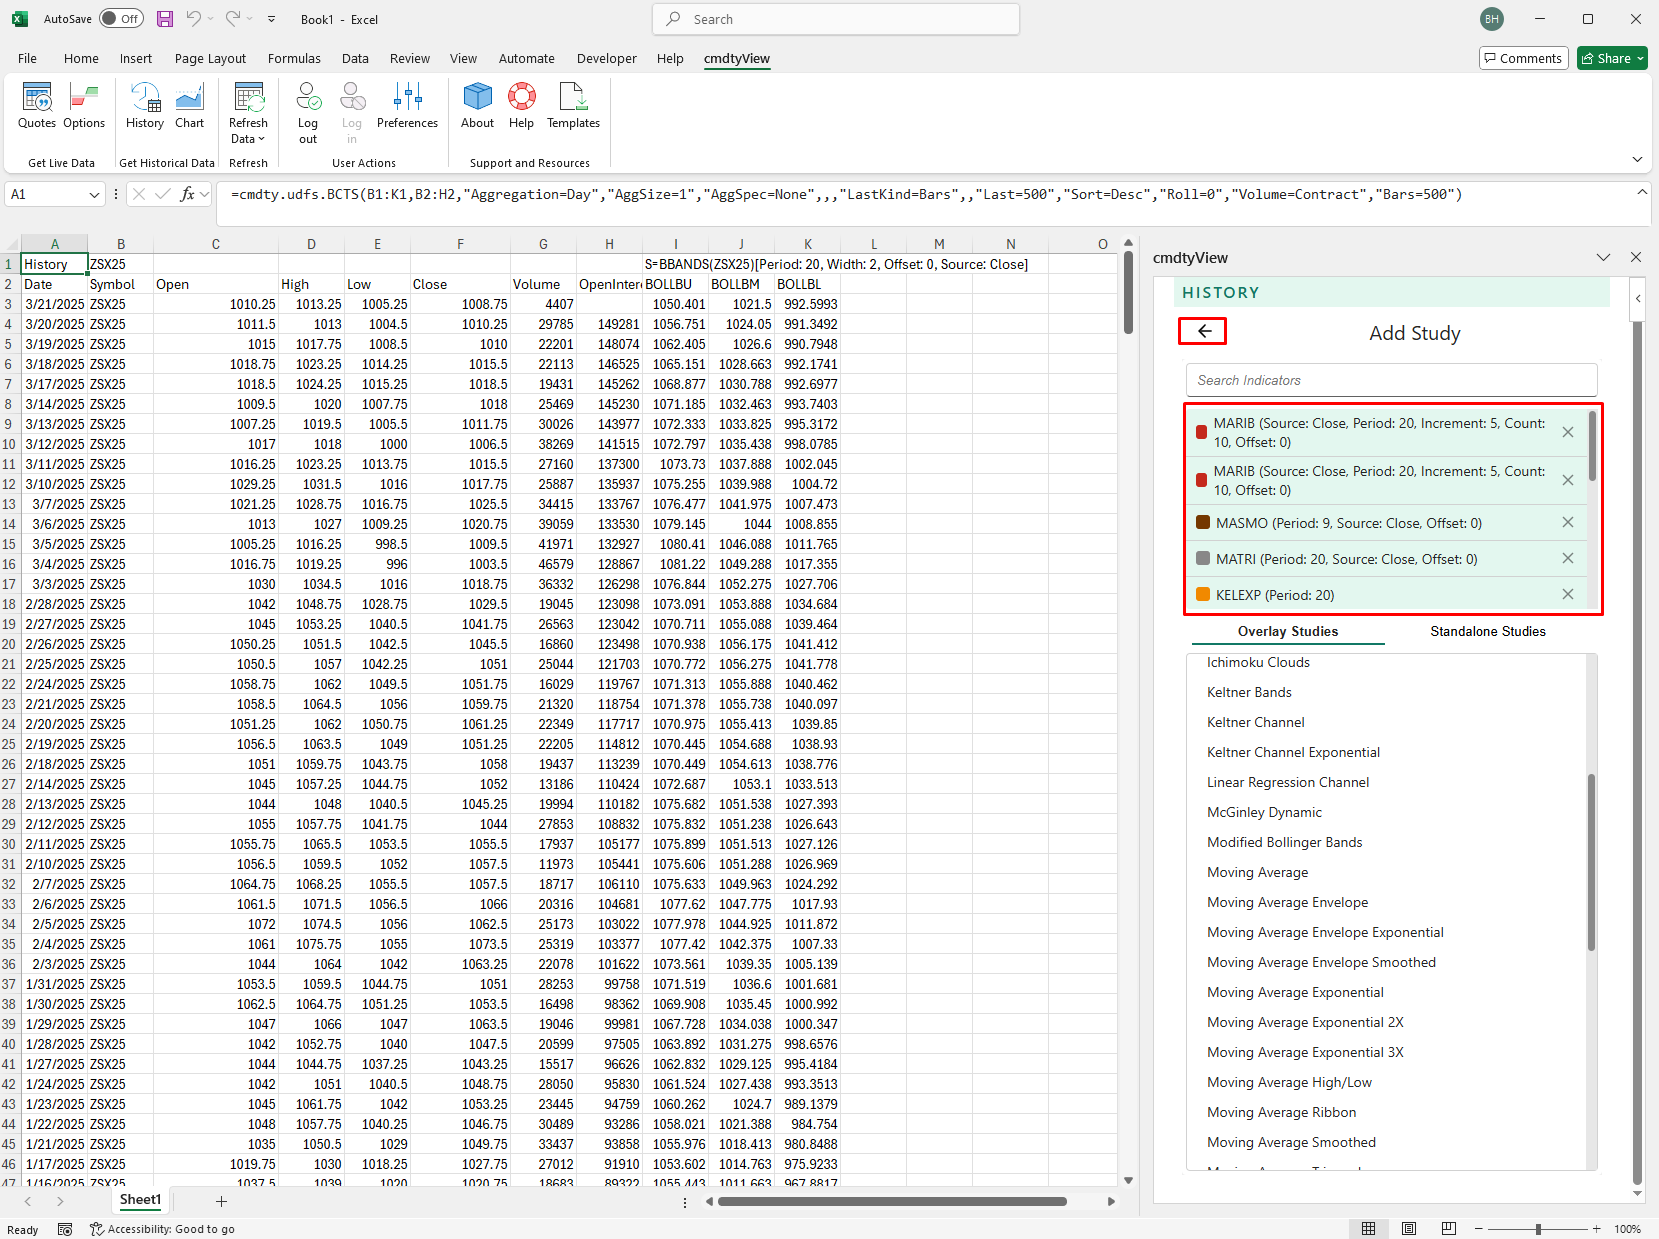The height and width of the screenshot is (1239, 1659).
Task: Click the Undo arrow icon
Action: [x=194, y=19]
